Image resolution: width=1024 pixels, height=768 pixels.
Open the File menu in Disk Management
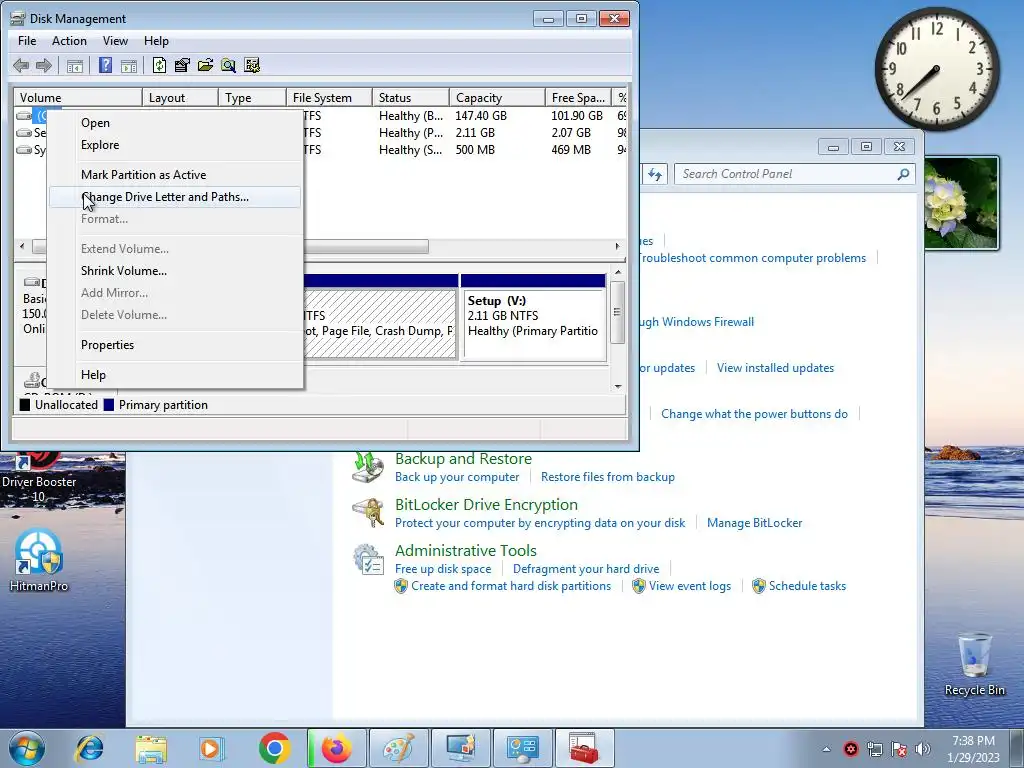(x=27, y=40)
